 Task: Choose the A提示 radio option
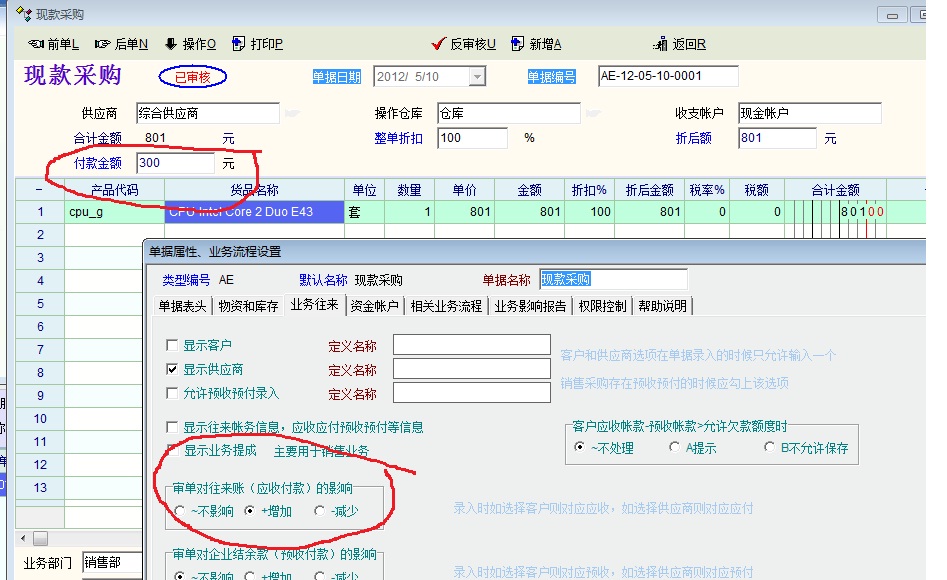[x=674, y=448]
